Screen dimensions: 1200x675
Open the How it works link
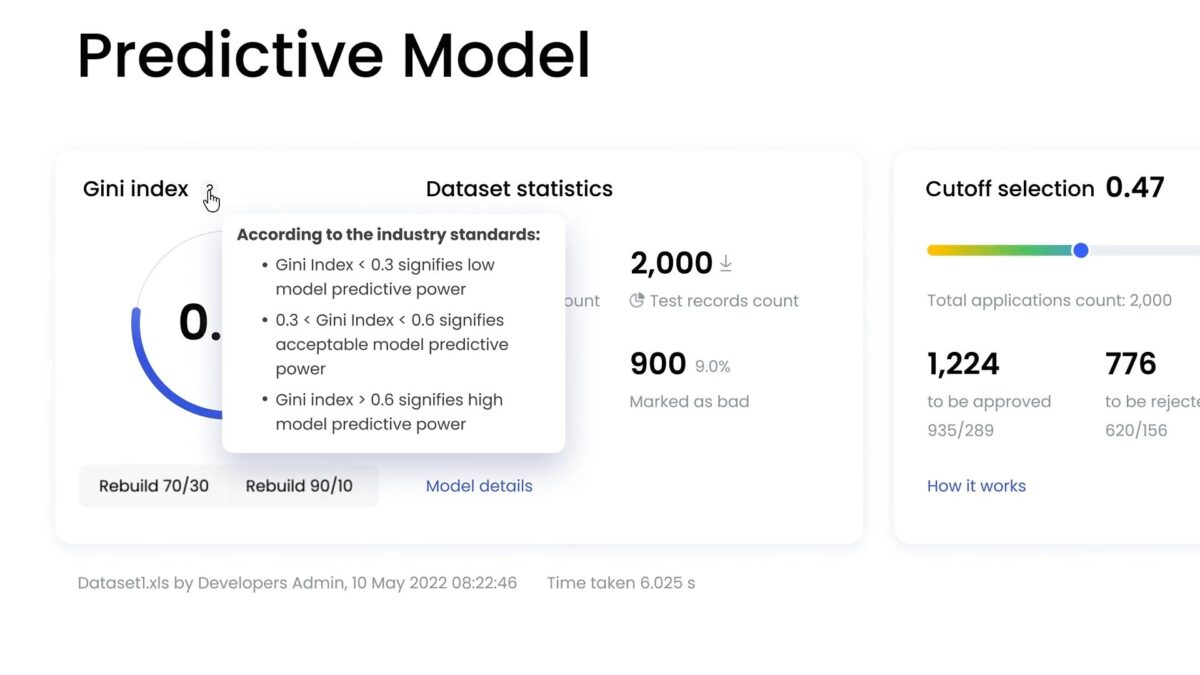click(976, 486)
